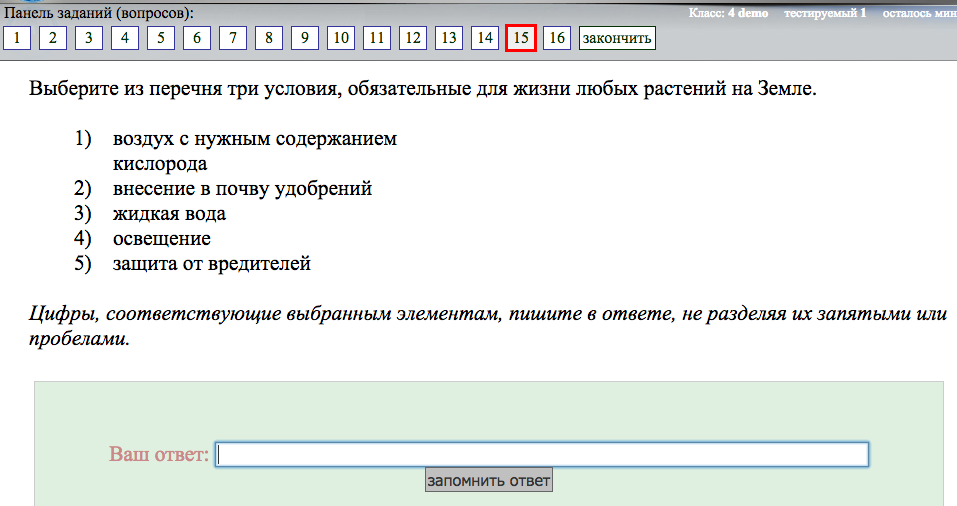
Task: Open question 8 in the task panel
Action: click(269, 38)
